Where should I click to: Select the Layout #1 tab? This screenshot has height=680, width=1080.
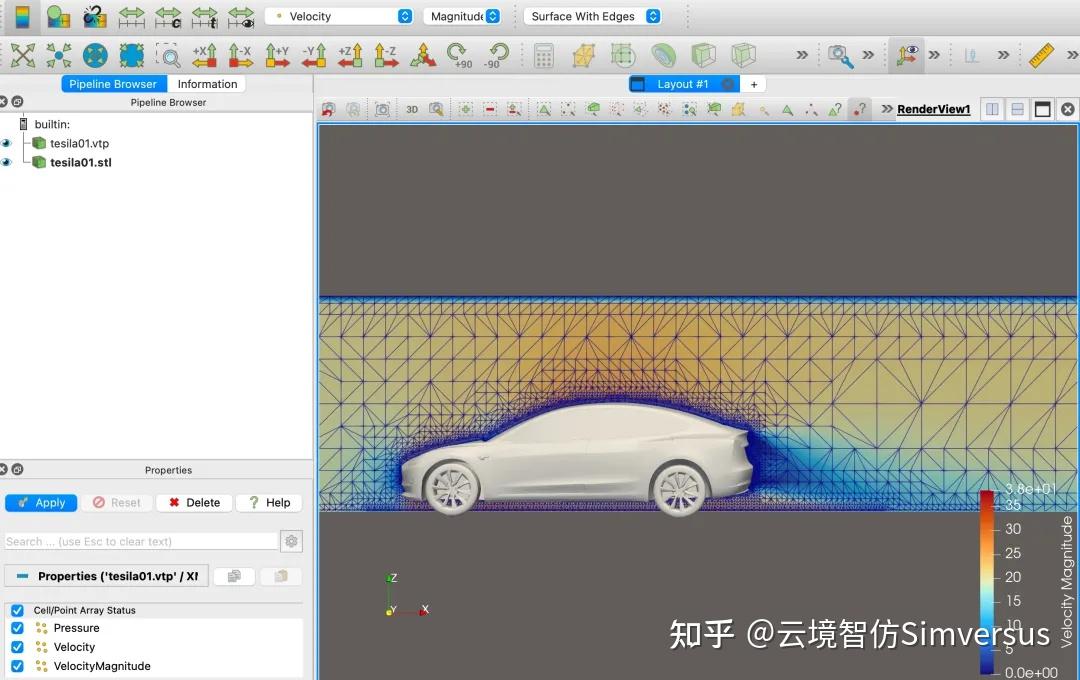[683, 84]
